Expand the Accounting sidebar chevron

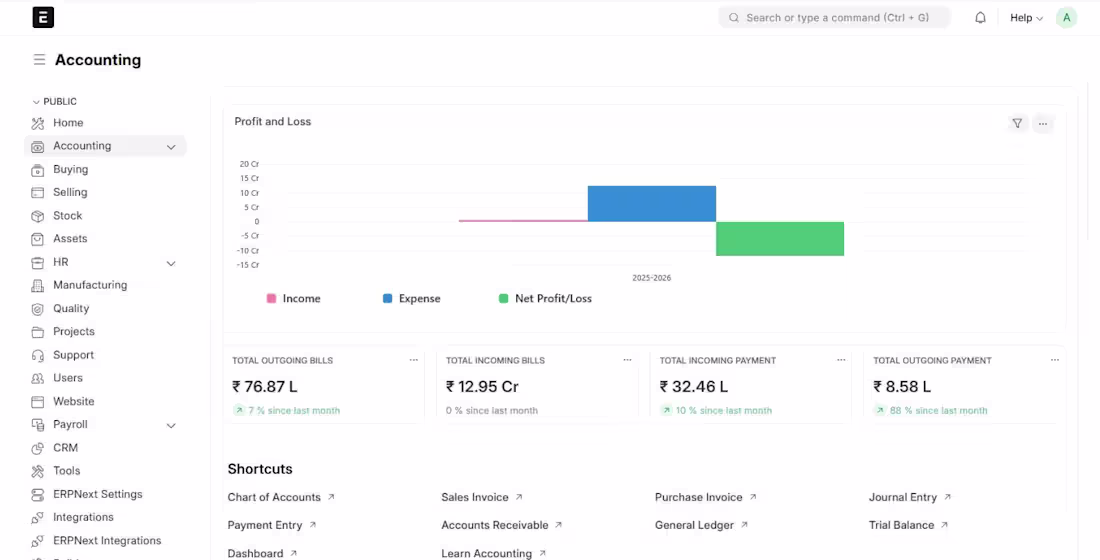coord(170,147)
